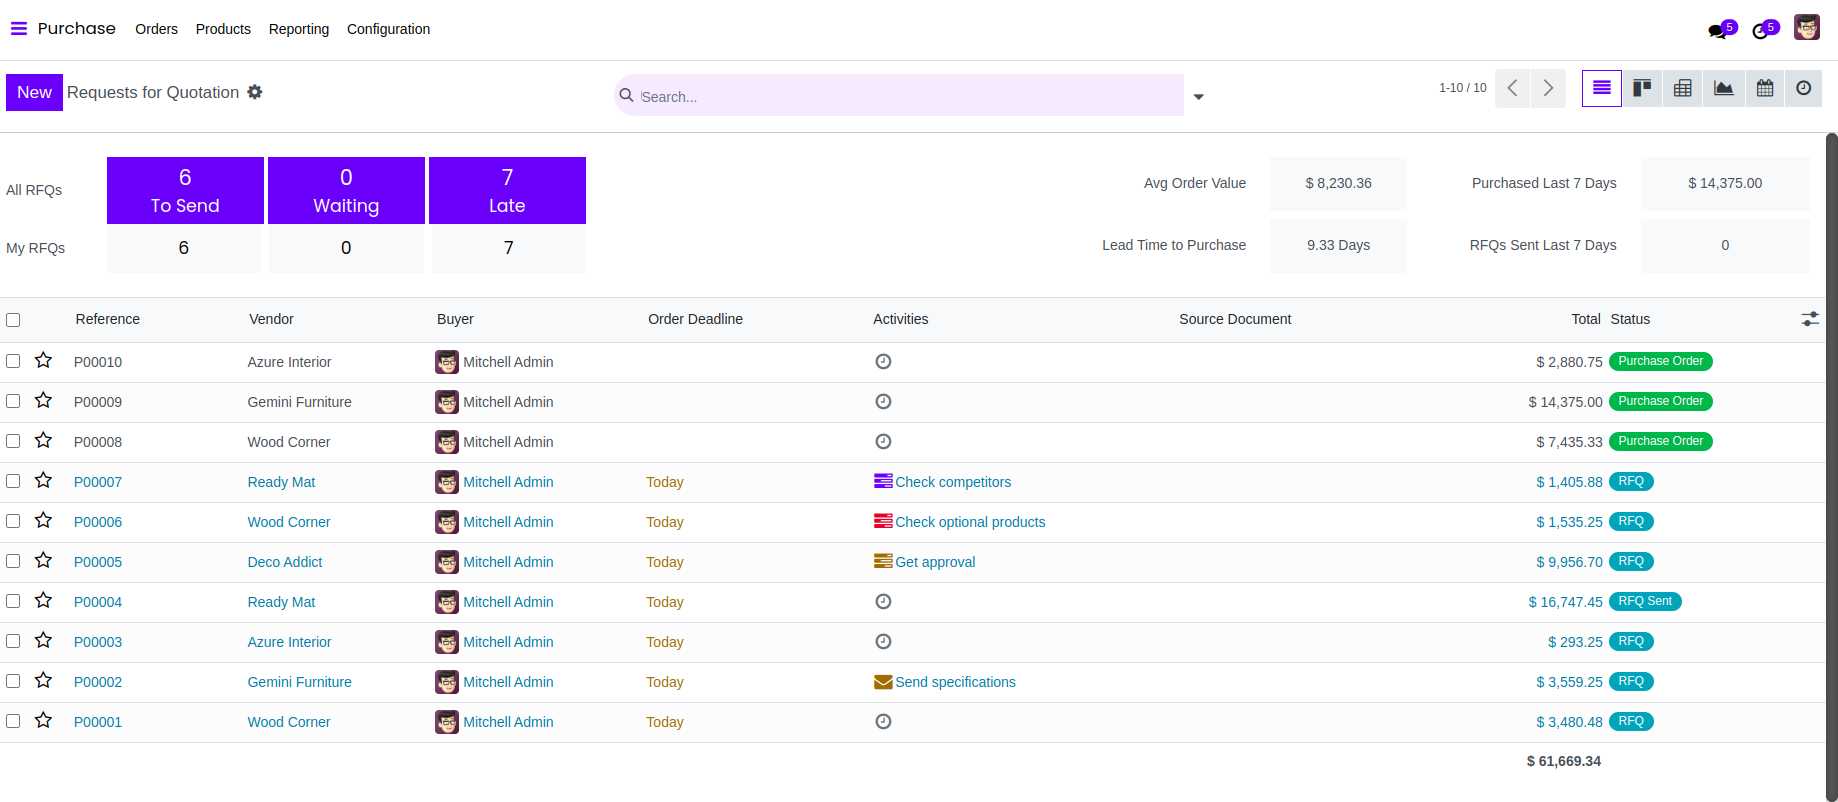Open the Configuration menu
This screenshot has height=802, width=1838.
(x=388, y=29)
